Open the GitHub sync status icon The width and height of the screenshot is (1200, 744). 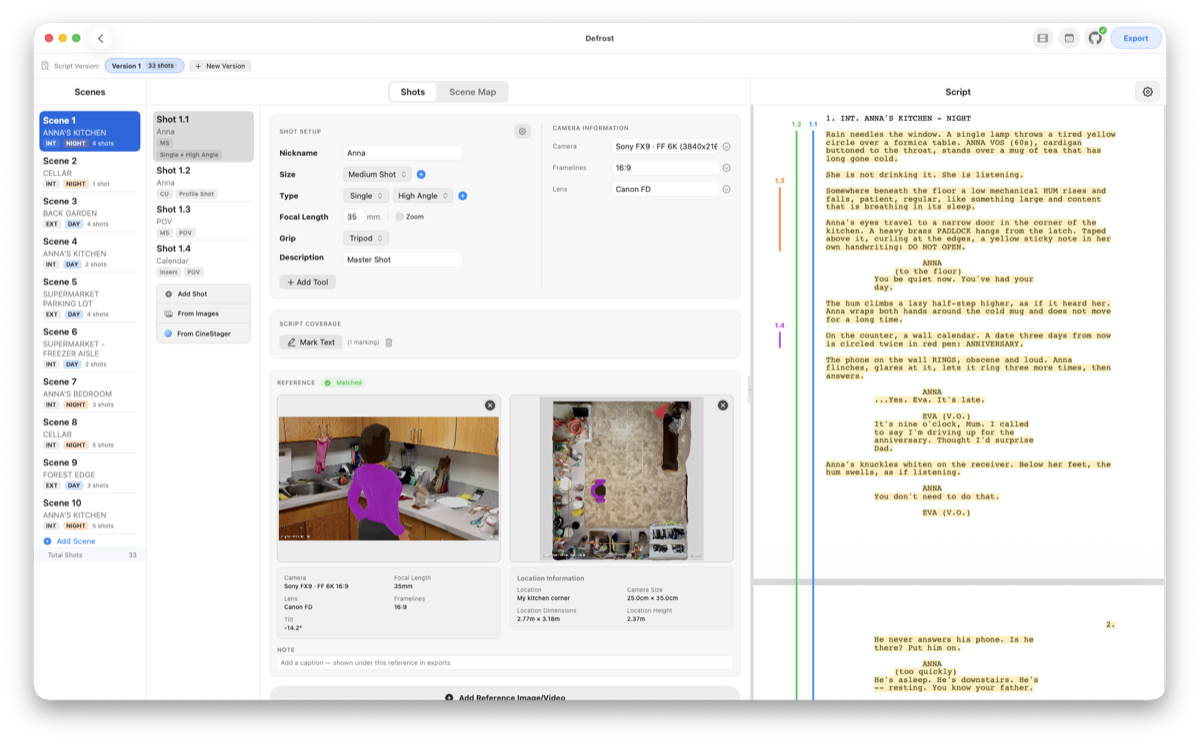point(1095,38)
